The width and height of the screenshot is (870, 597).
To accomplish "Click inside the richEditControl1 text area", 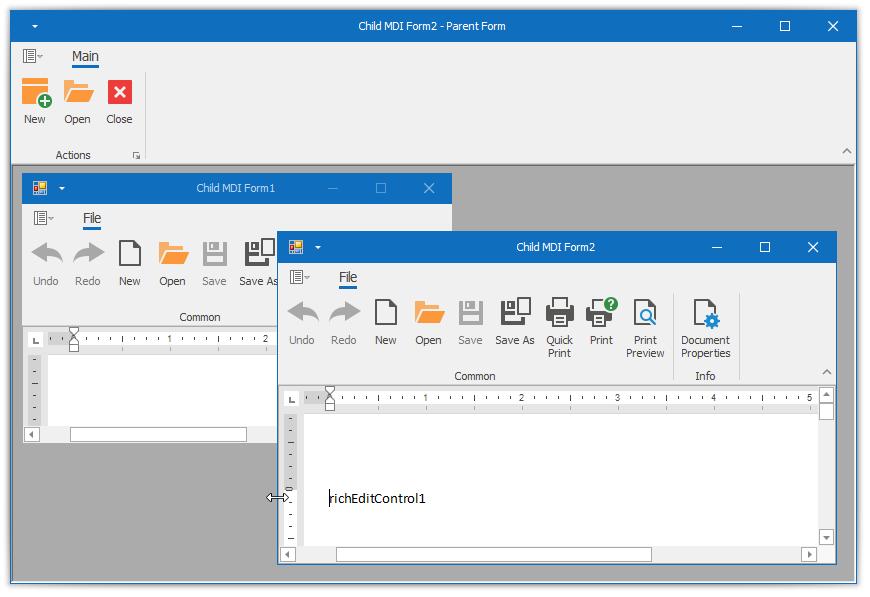I will point(560,470).
